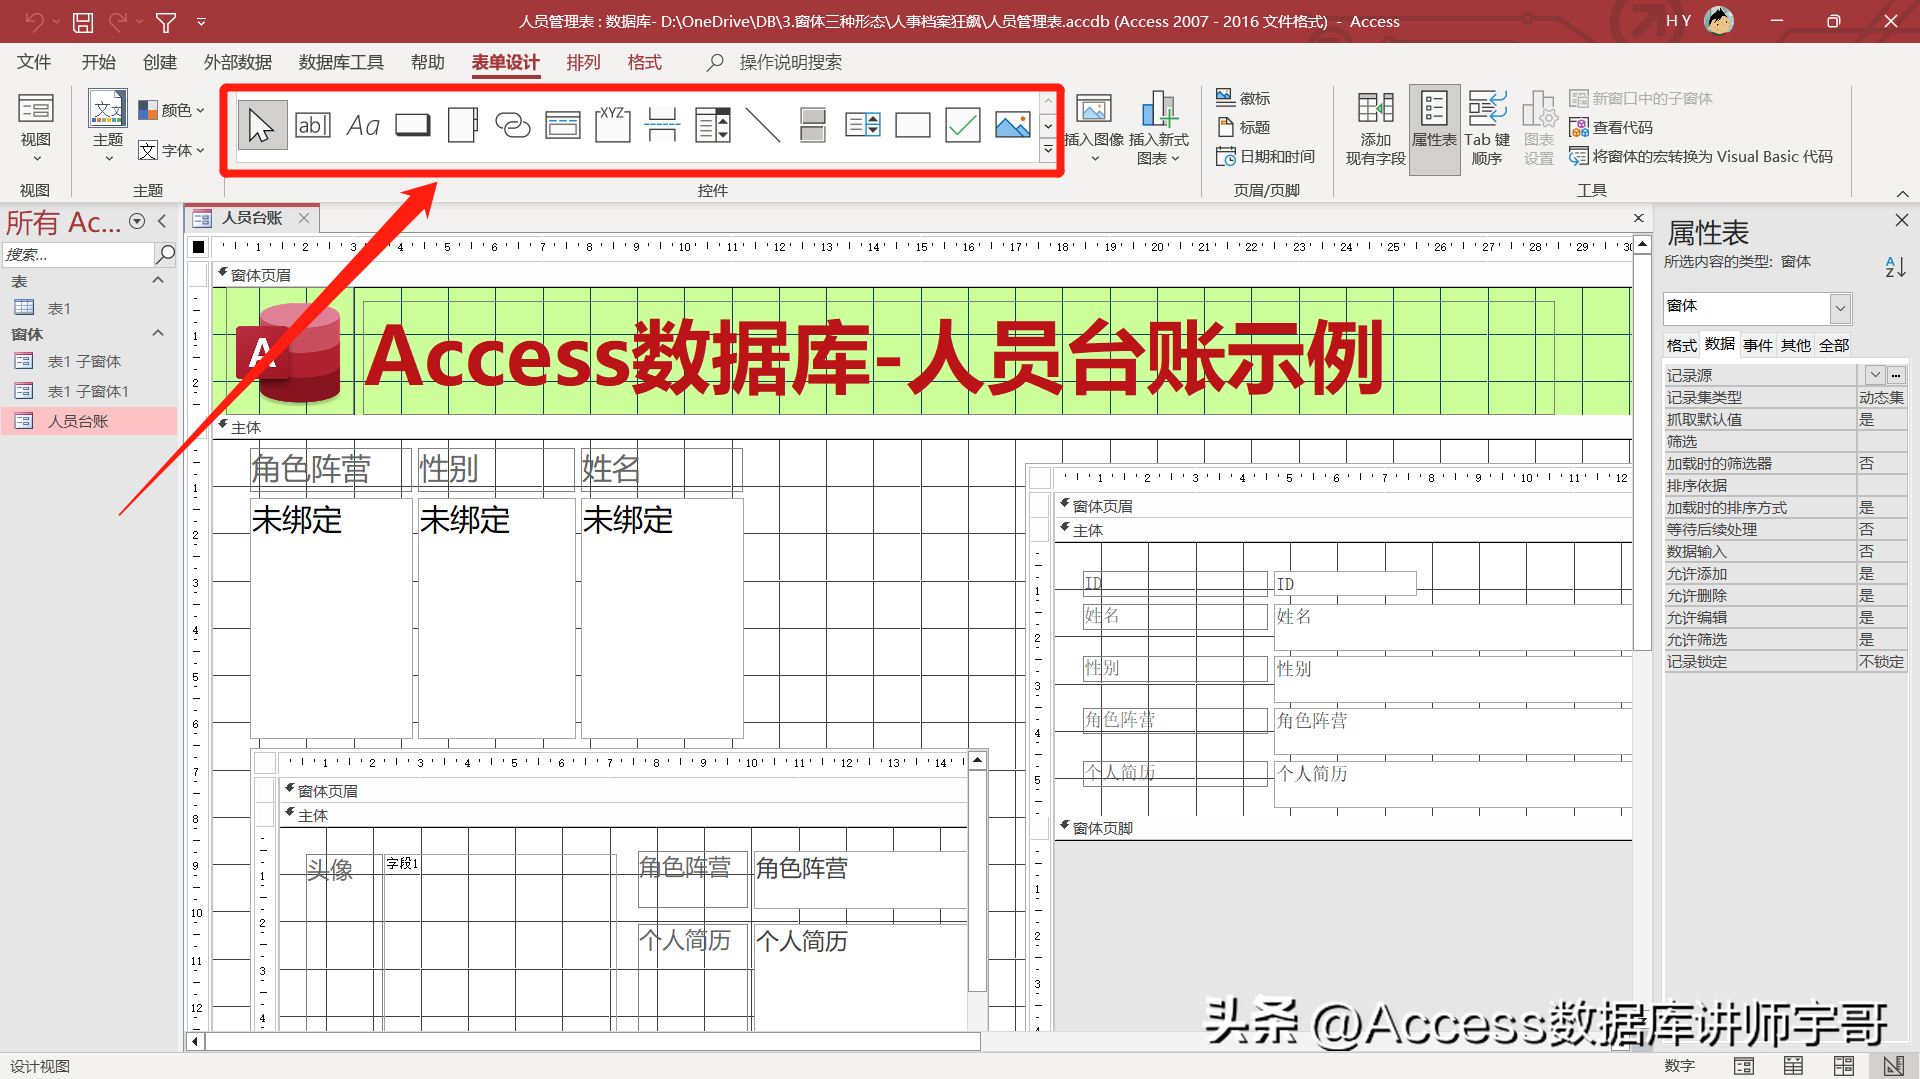1920x1079 pixels.
Task: Expand the controls gallery More arrow
Action: [1048, 150]
